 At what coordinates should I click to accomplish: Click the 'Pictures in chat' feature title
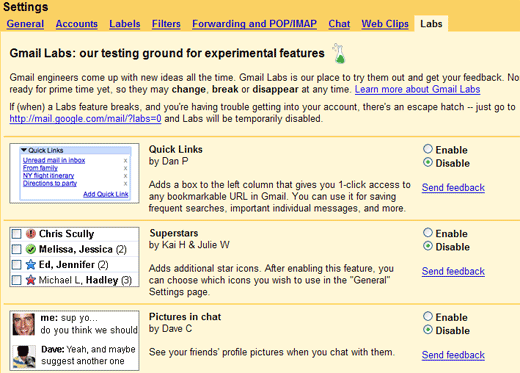coord(185,317)
